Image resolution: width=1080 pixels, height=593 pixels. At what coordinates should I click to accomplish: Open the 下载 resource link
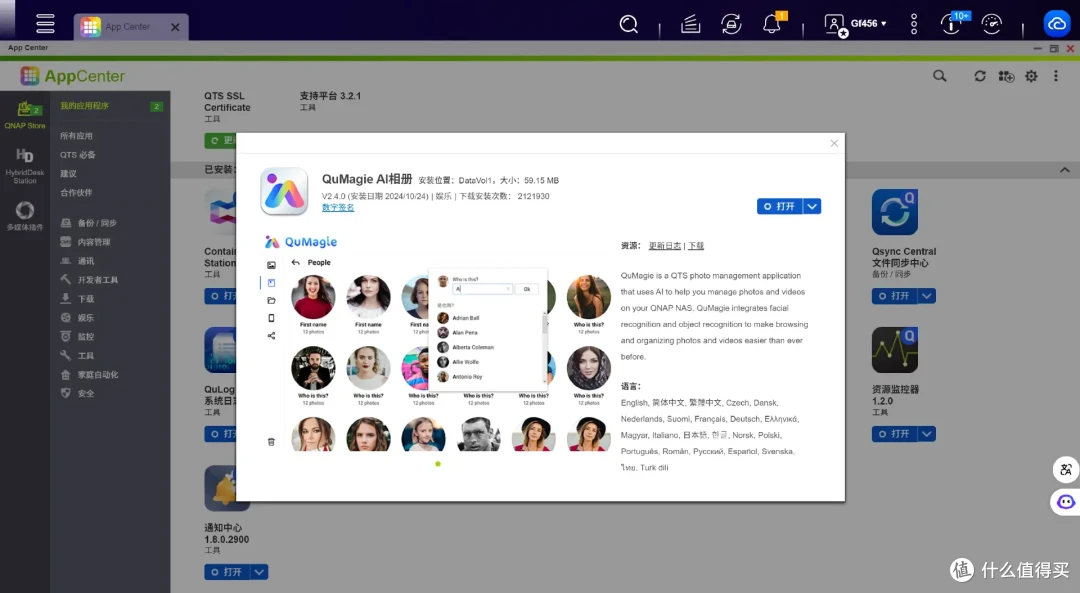[696, 246]
